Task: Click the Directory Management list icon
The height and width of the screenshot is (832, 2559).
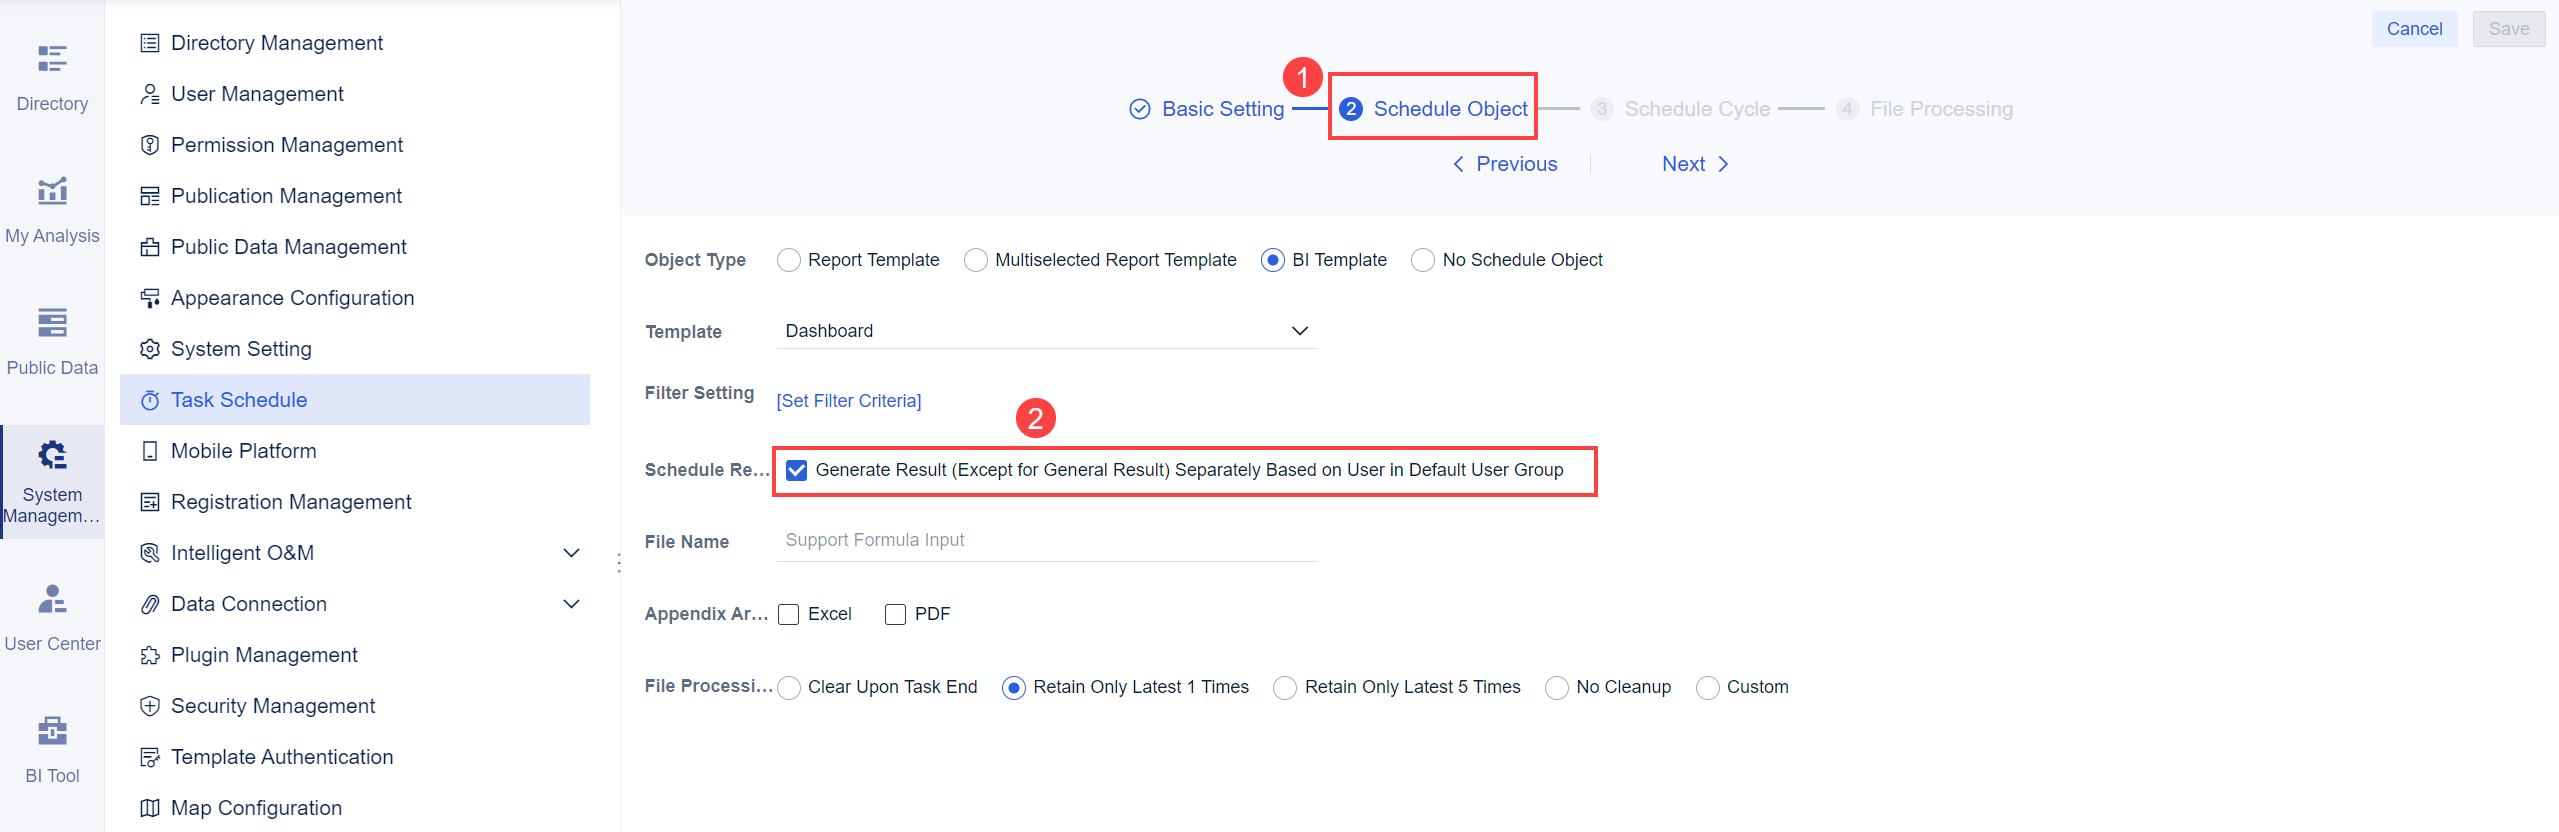Action: [x=150, y=43]
